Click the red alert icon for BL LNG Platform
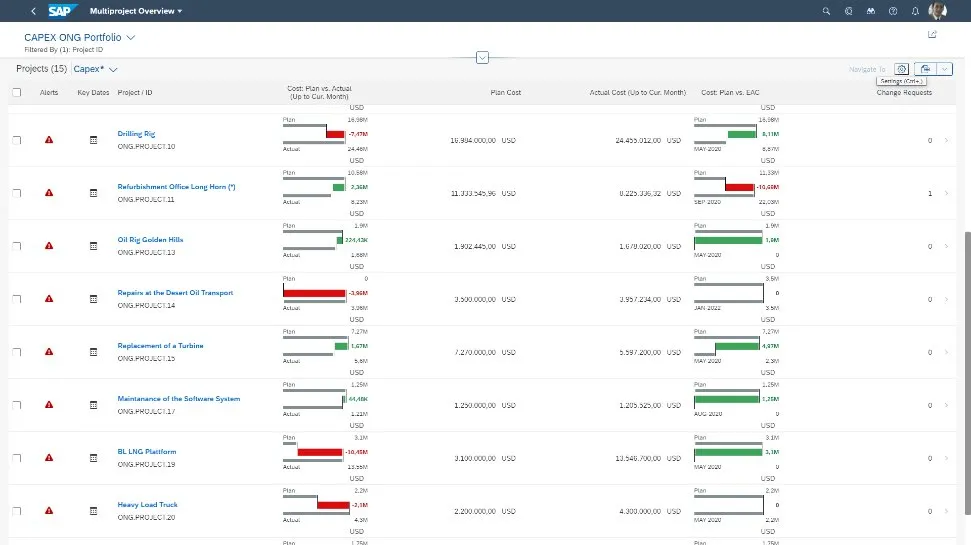971x545 pixels. coord(49,458)
